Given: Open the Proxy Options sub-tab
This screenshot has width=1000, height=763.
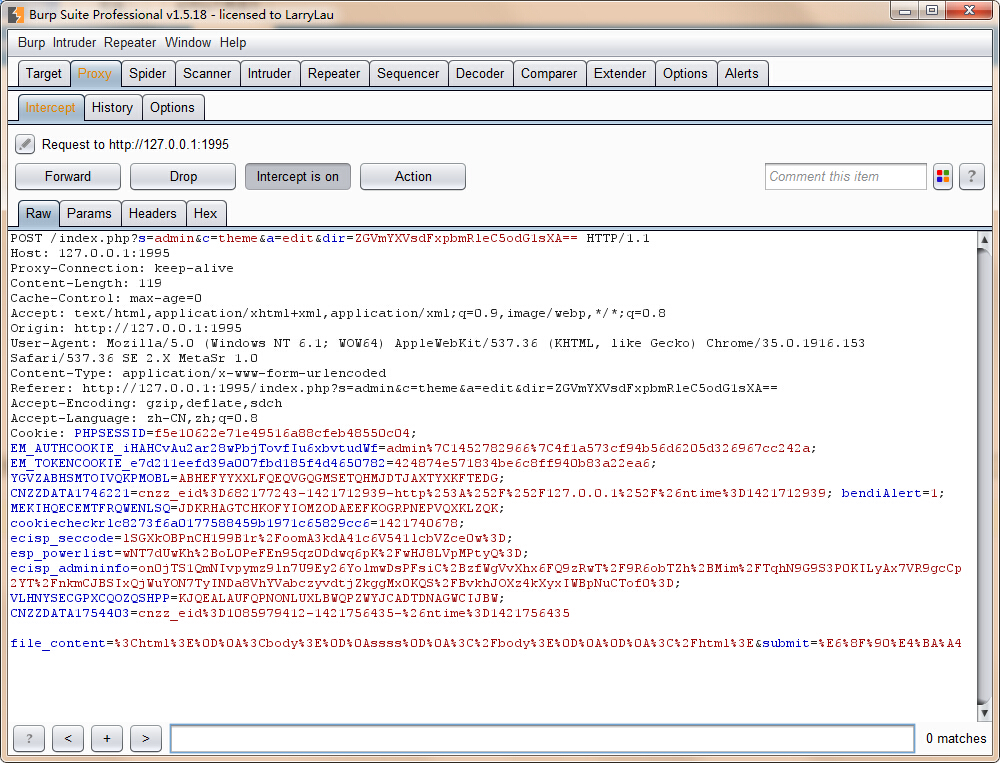Looking at the screenshot, I should point(172,107).
